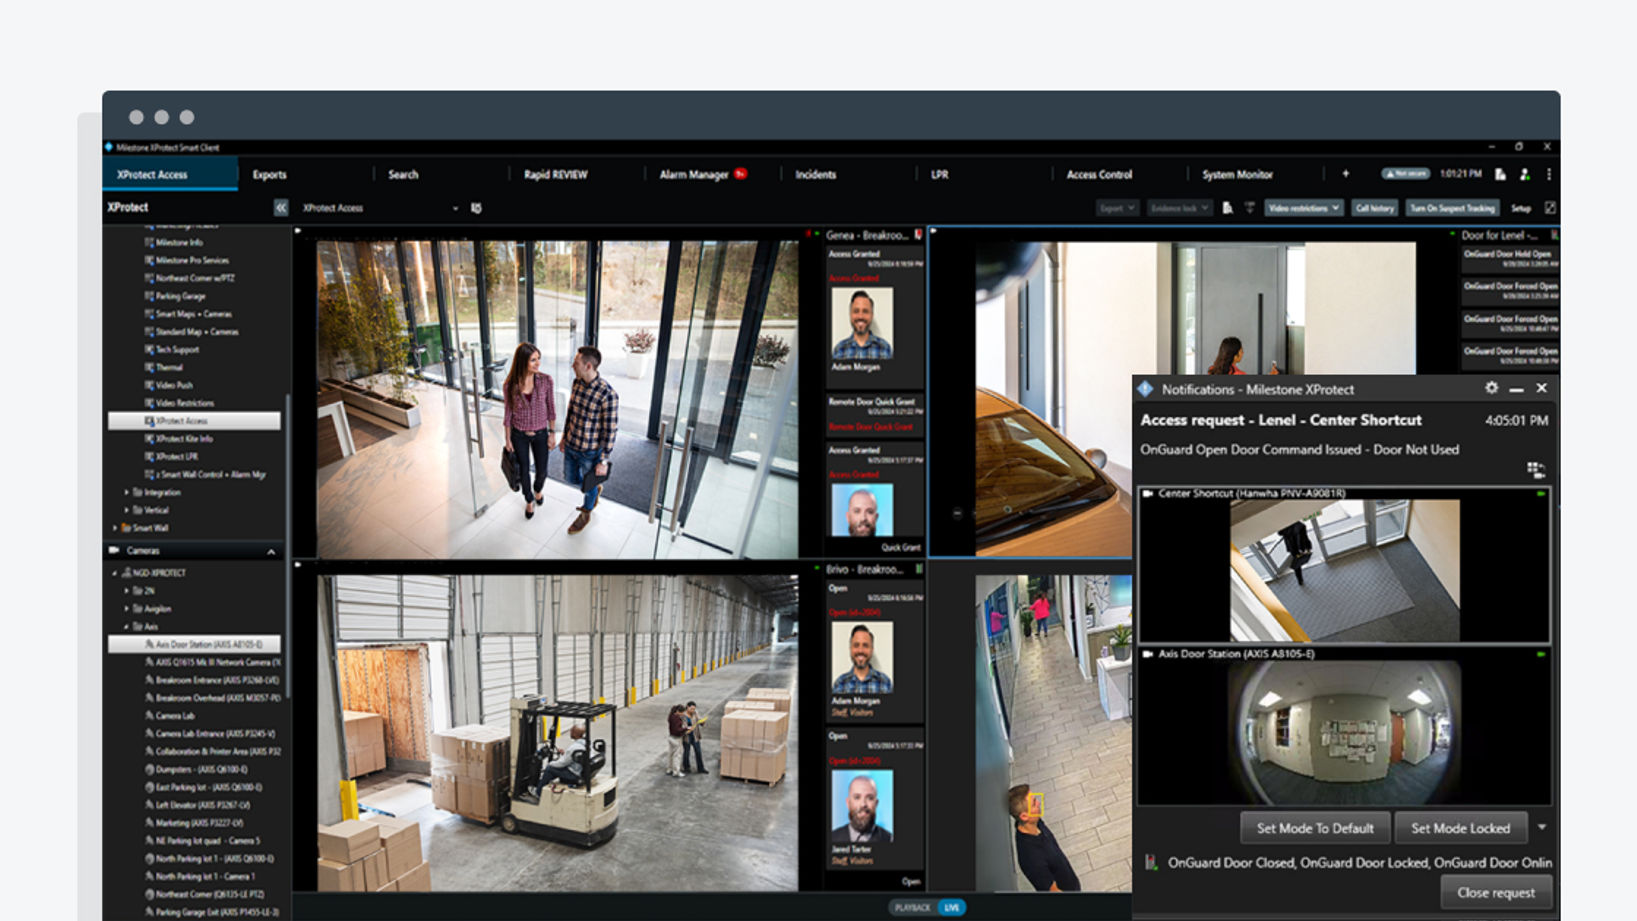Screen dimensions: 1637x921
Task: Click the evidence report document icon in the toolbar
Action: coord(1227,208)
